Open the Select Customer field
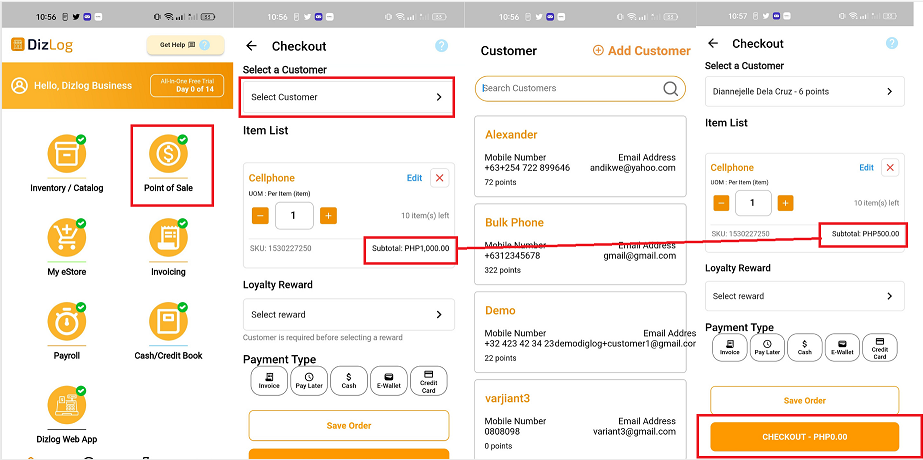 point(348,97)
